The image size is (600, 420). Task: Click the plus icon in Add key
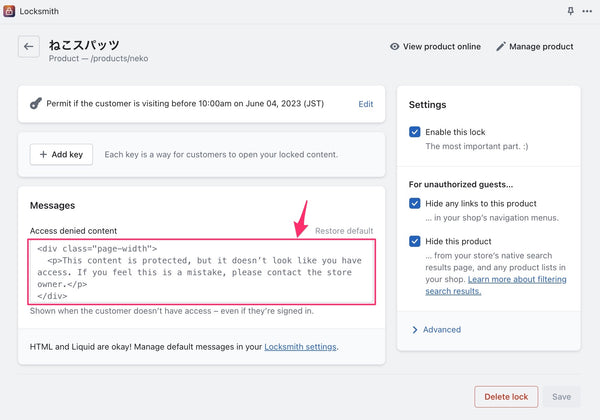coord(43,154)
